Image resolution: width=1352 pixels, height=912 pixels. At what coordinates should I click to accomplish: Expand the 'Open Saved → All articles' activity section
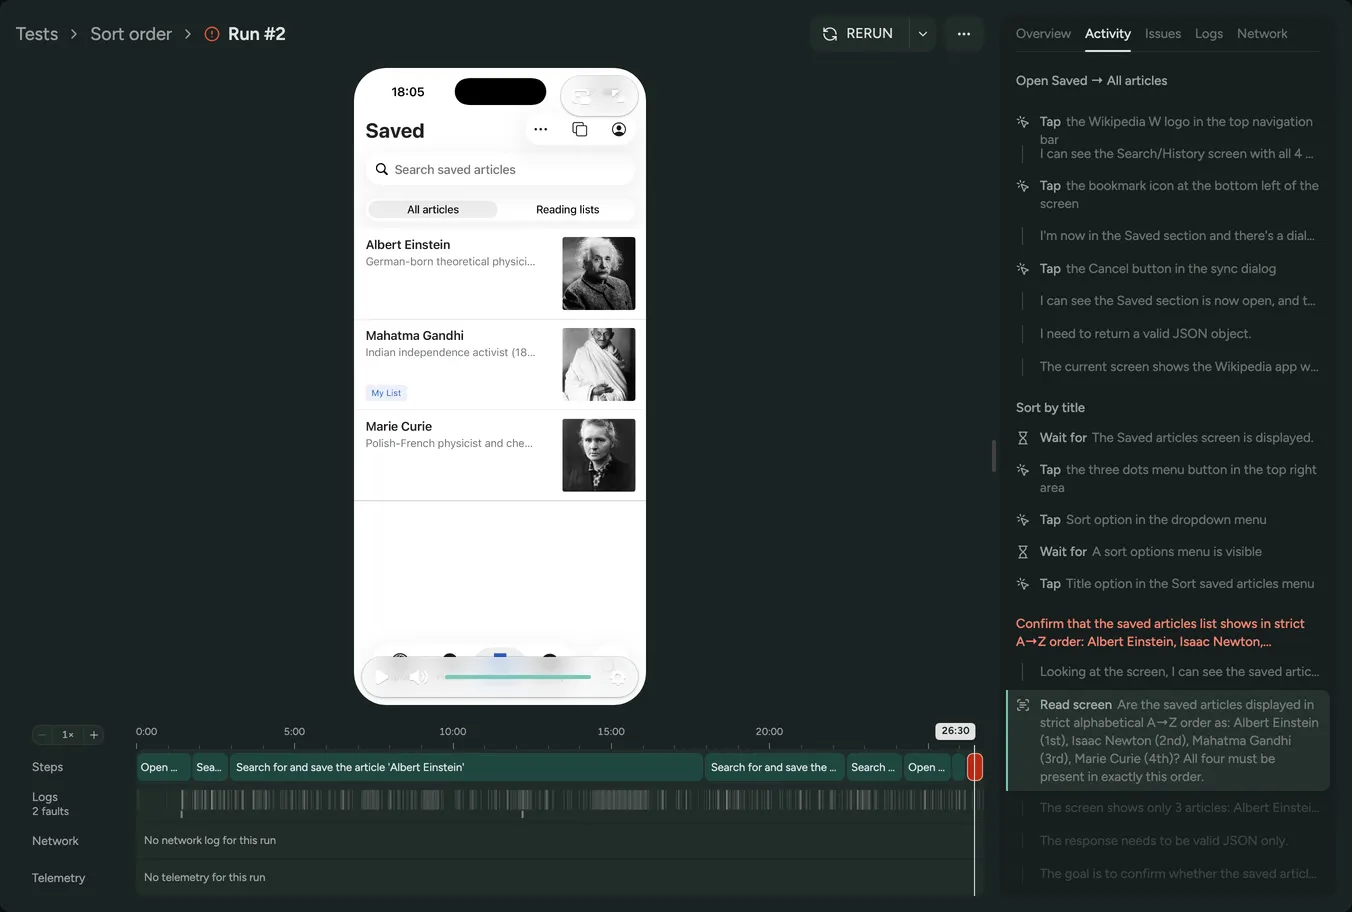[1091, 81]
